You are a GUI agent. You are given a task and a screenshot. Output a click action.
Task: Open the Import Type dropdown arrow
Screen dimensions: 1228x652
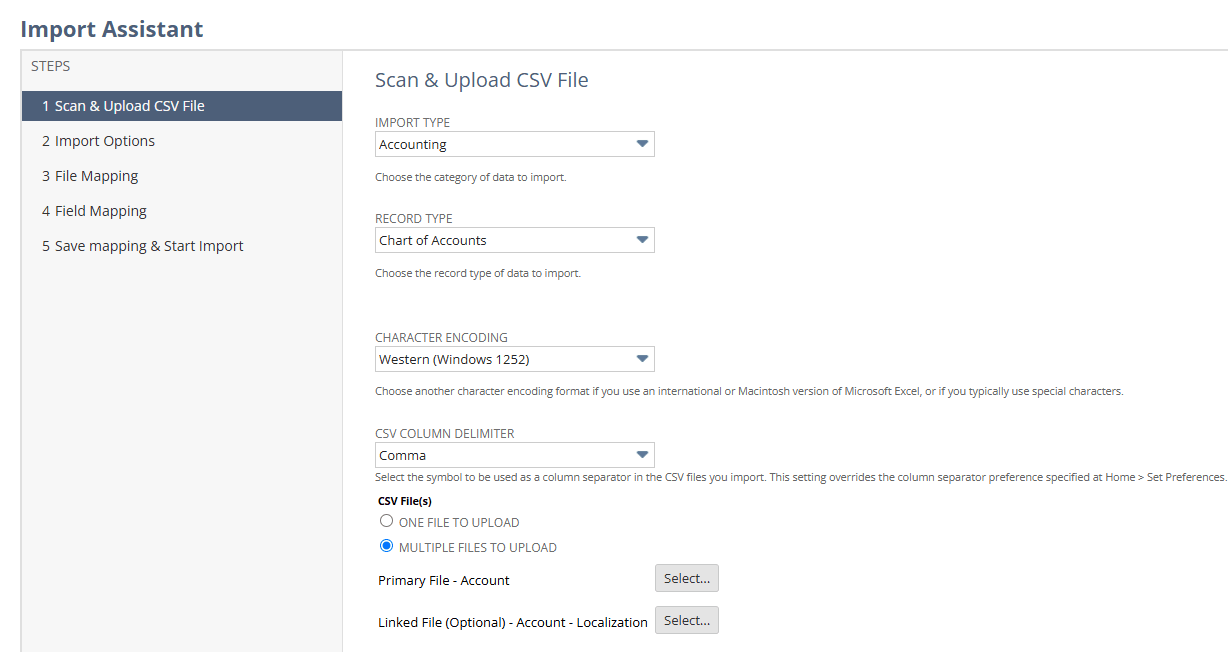coord(642,144)
